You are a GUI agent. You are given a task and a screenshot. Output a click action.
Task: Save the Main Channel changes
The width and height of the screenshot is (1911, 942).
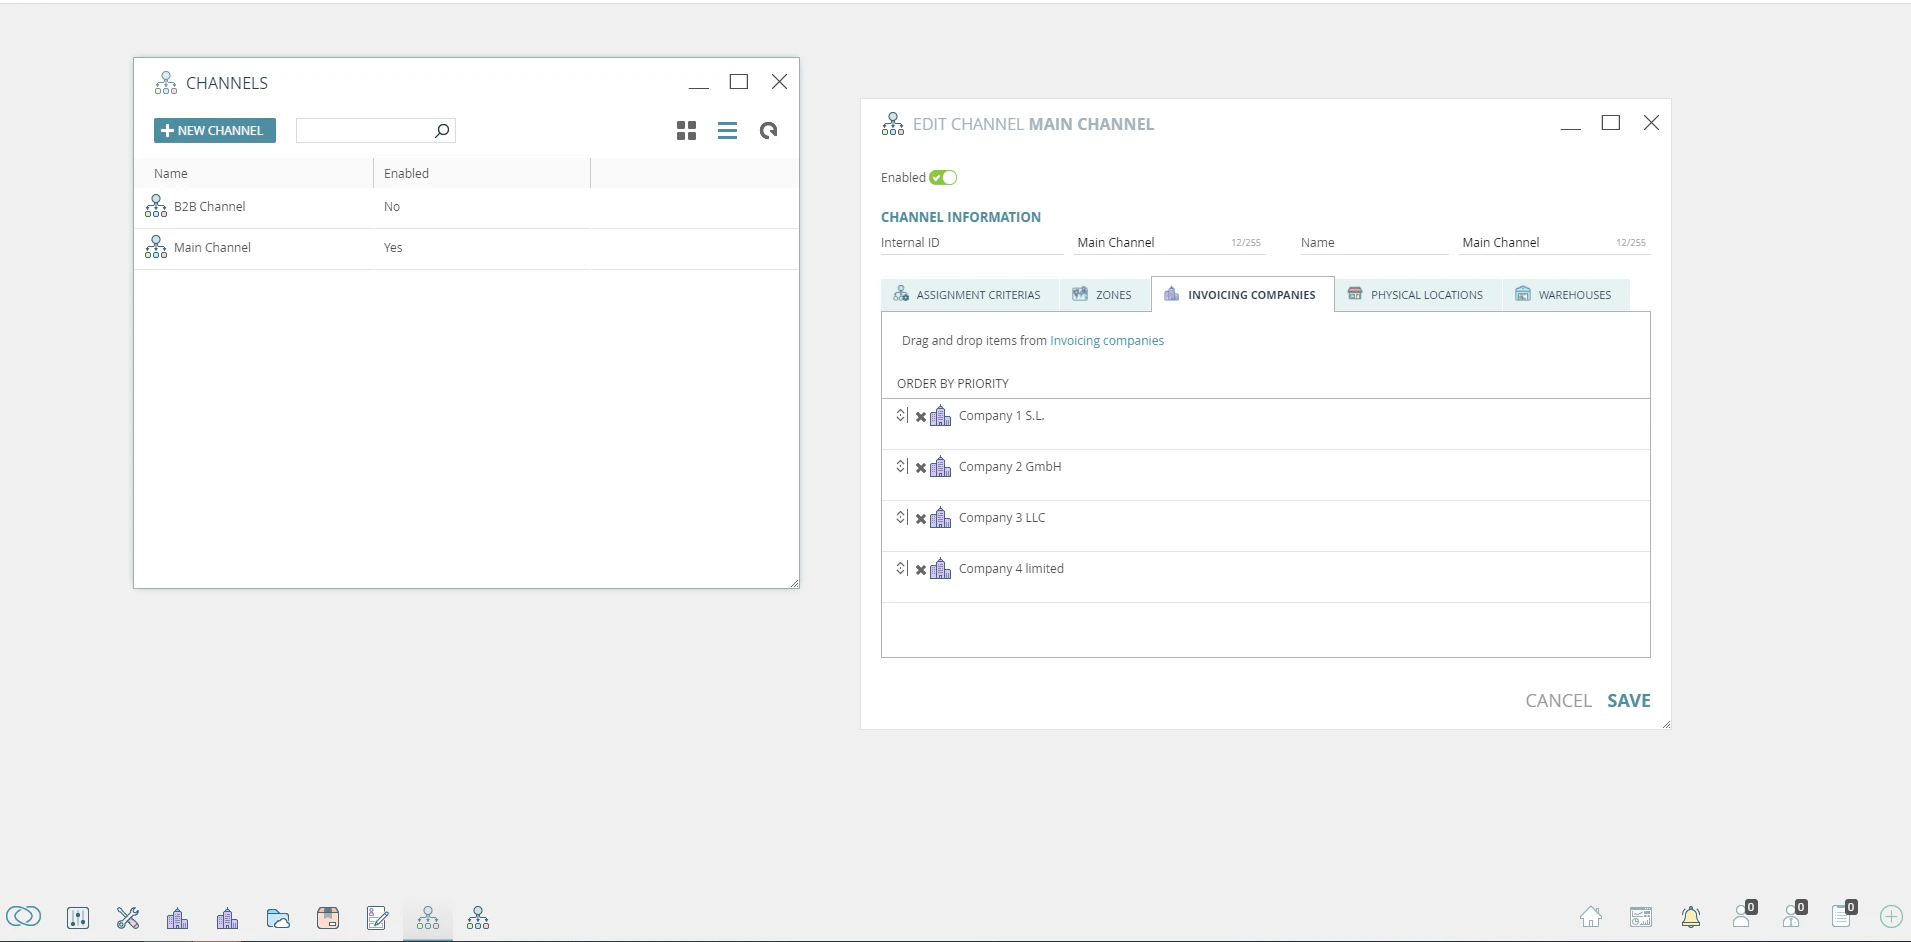tap(1628, 700)
